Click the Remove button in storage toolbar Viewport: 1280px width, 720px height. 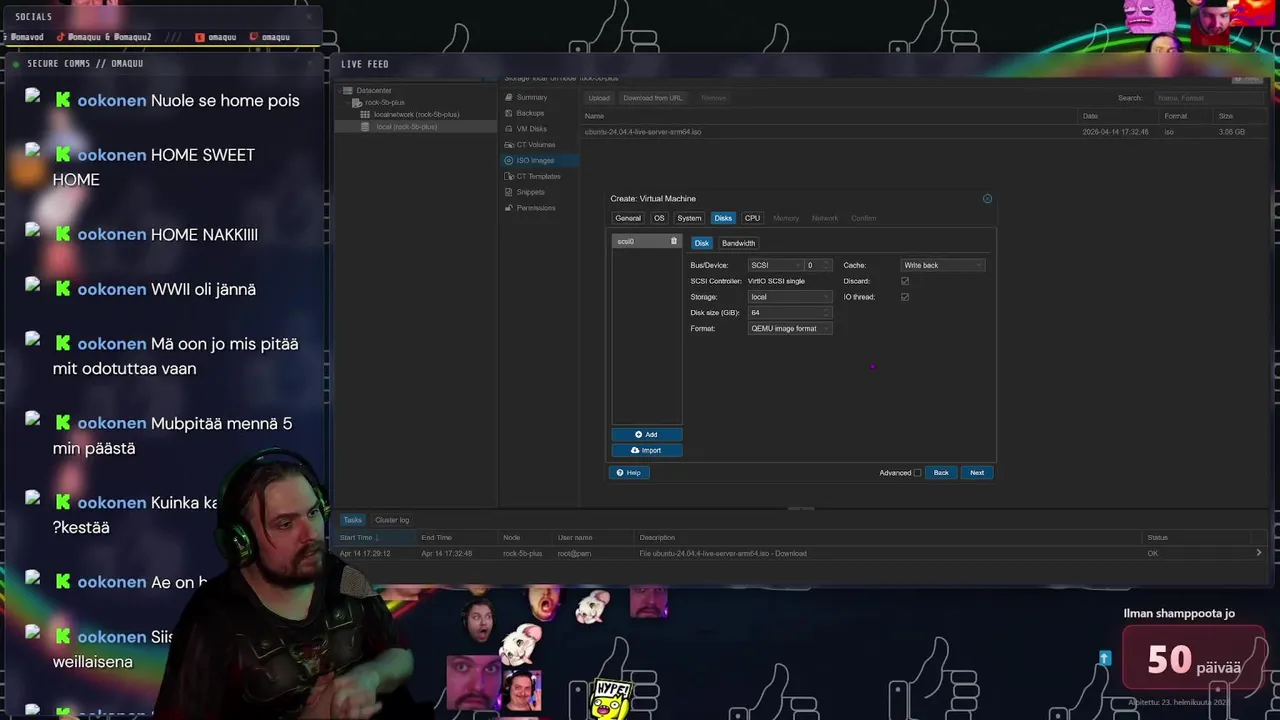[714, 98]
